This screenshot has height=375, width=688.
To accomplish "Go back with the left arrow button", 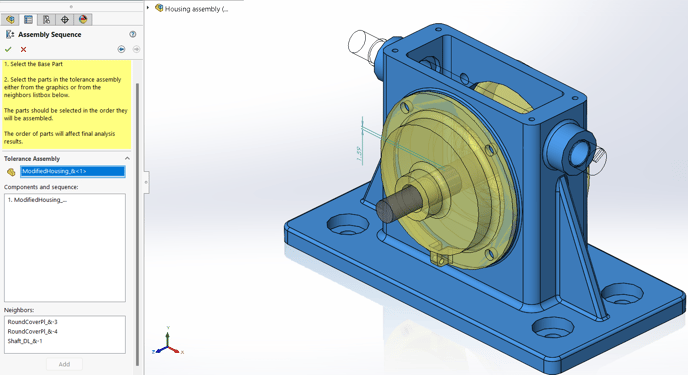I will point(121,49).
